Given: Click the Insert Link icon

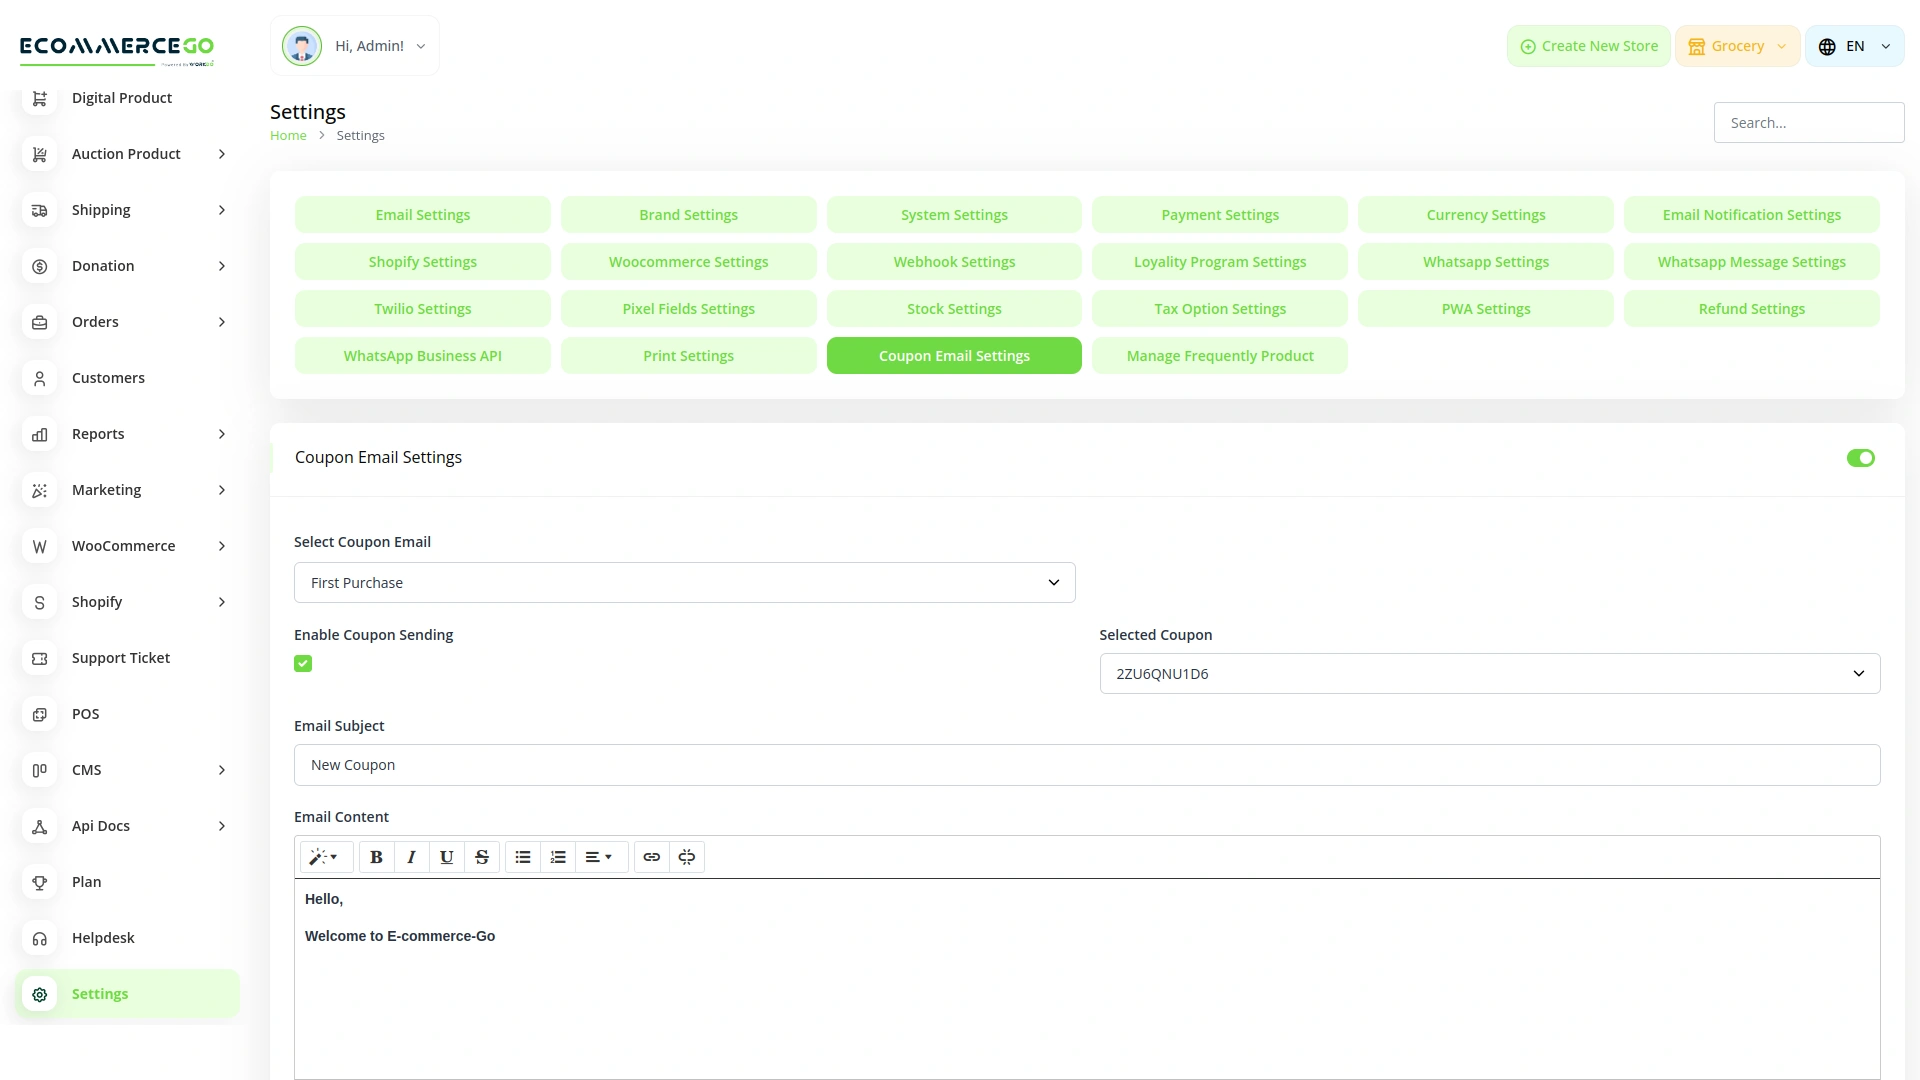Looking at the screenshot, I should tap(652, 857).
